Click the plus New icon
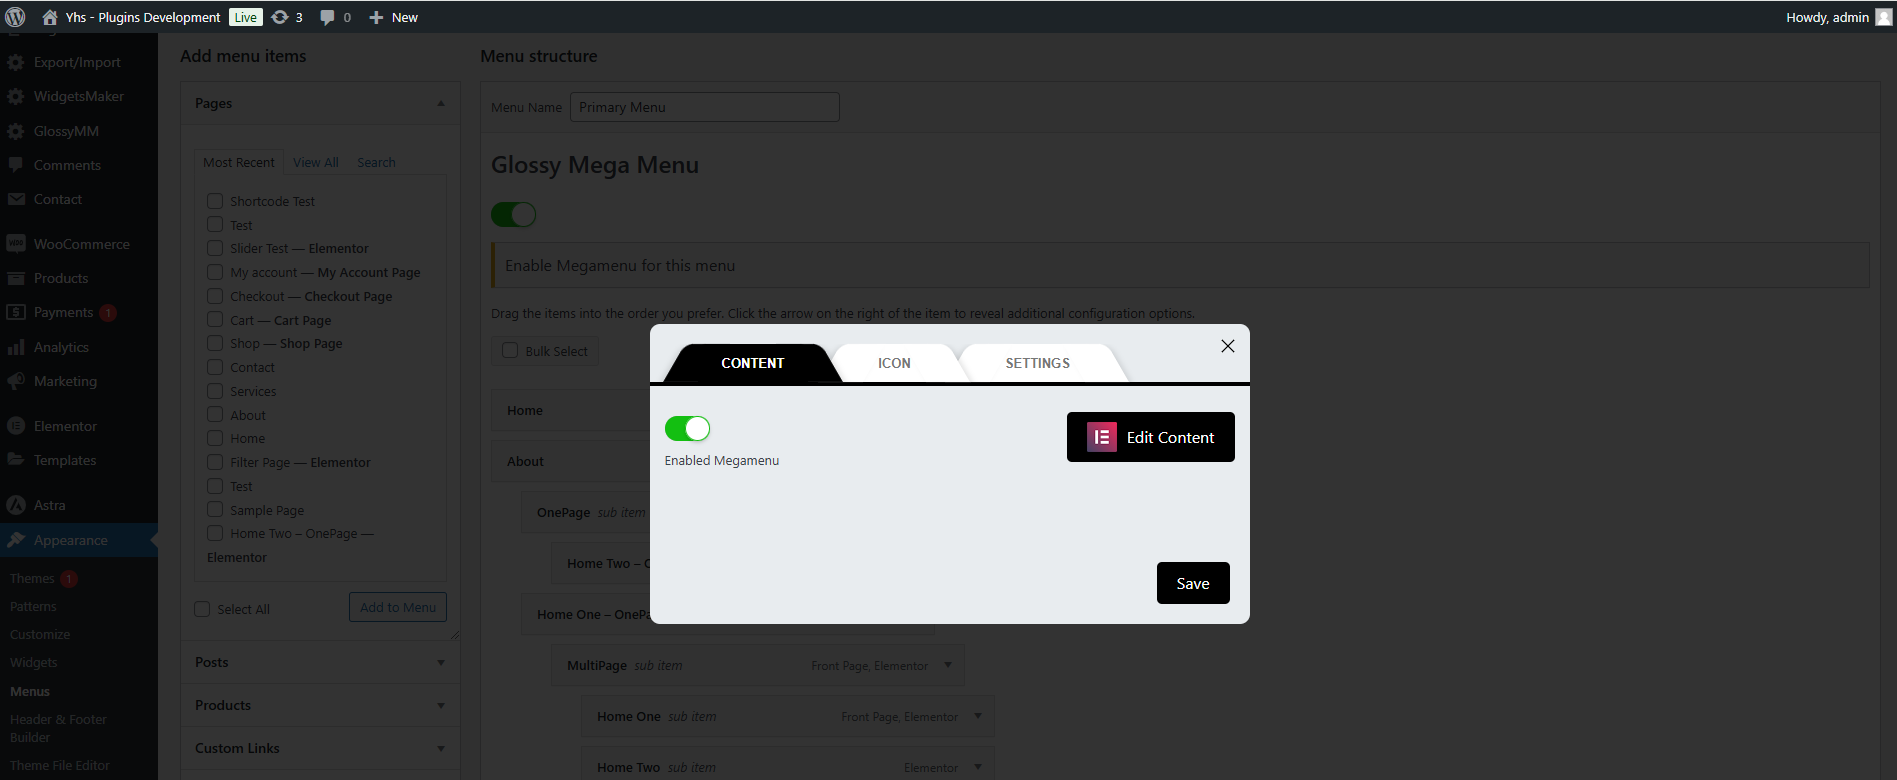Viewport: 1897px width, 780px height. 376,17
